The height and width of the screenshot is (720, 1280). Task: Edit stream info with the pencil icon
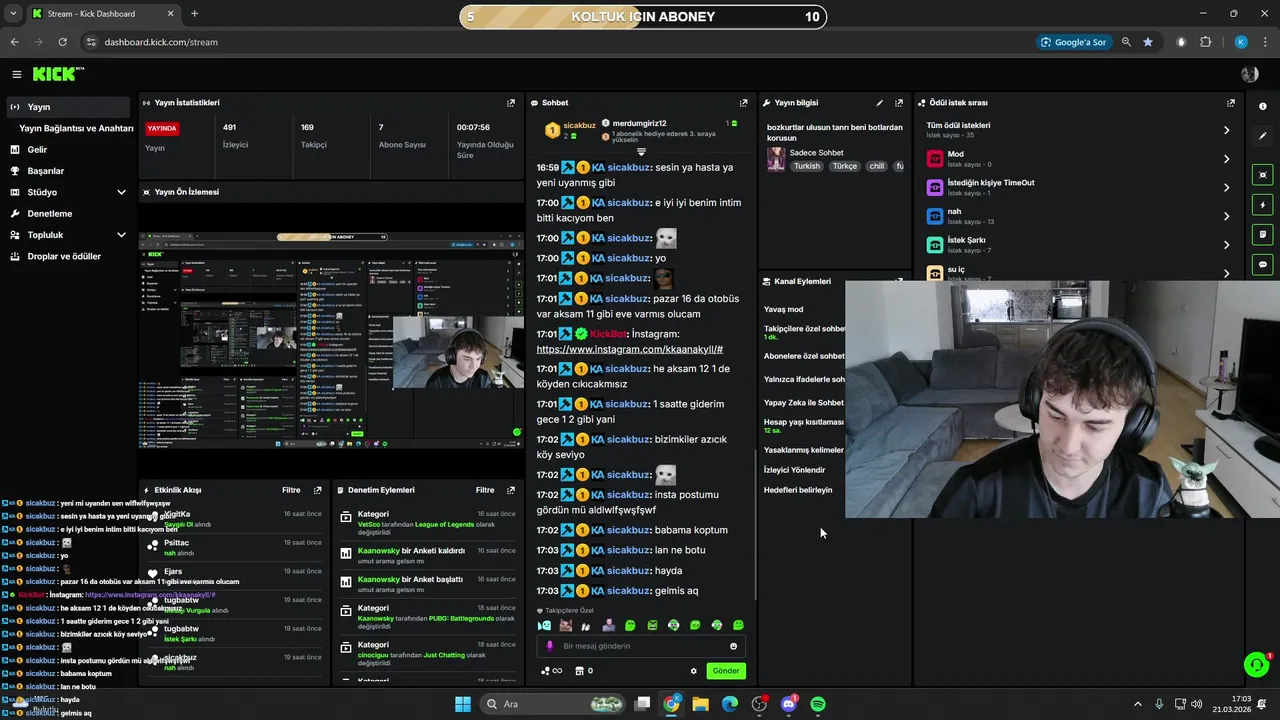(880, 103)
